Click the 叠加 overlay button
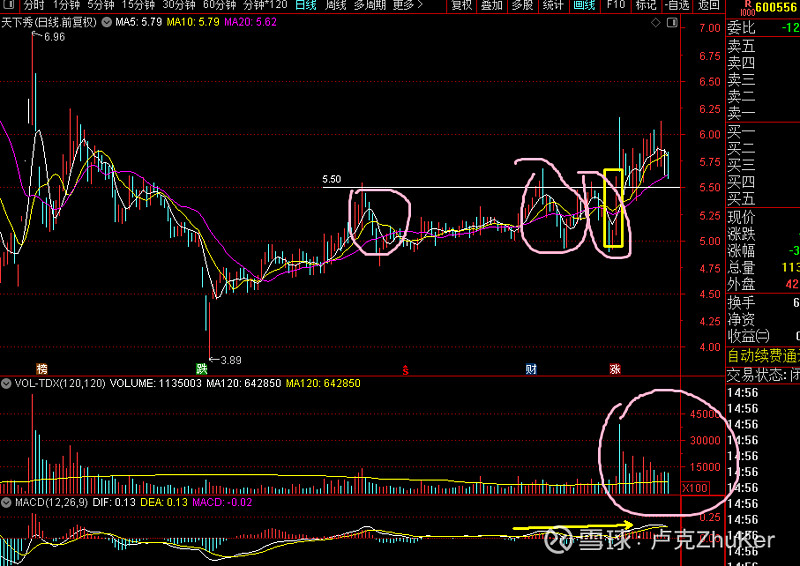The width and height of the screenshot is (800, 566). pos(492,5)
